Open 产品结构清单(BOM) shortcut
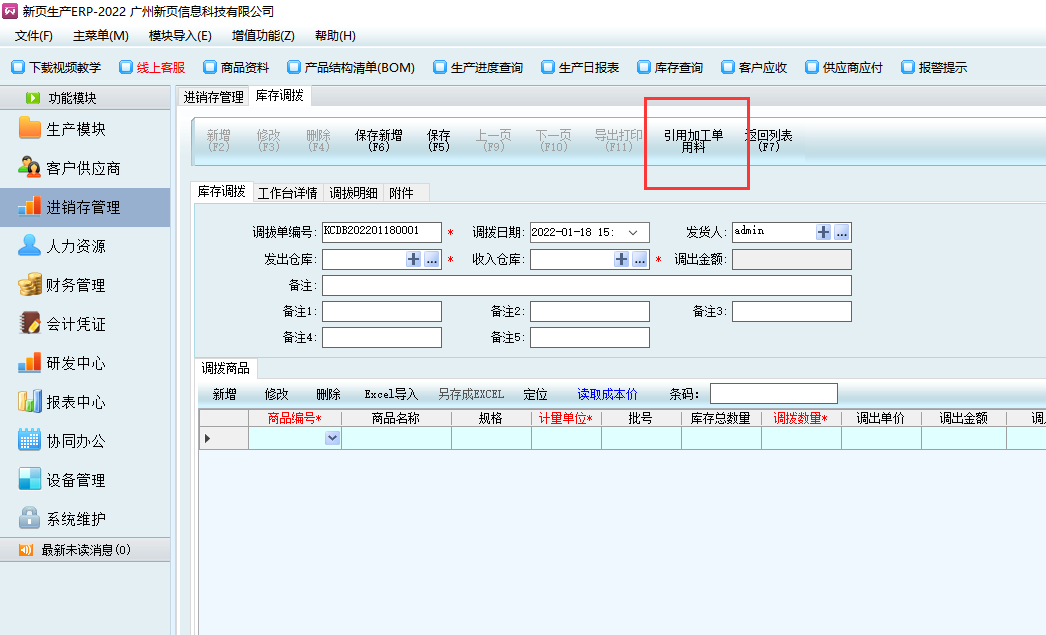The height and width of the screenshot is (635, 1046). tap(350, 68)
